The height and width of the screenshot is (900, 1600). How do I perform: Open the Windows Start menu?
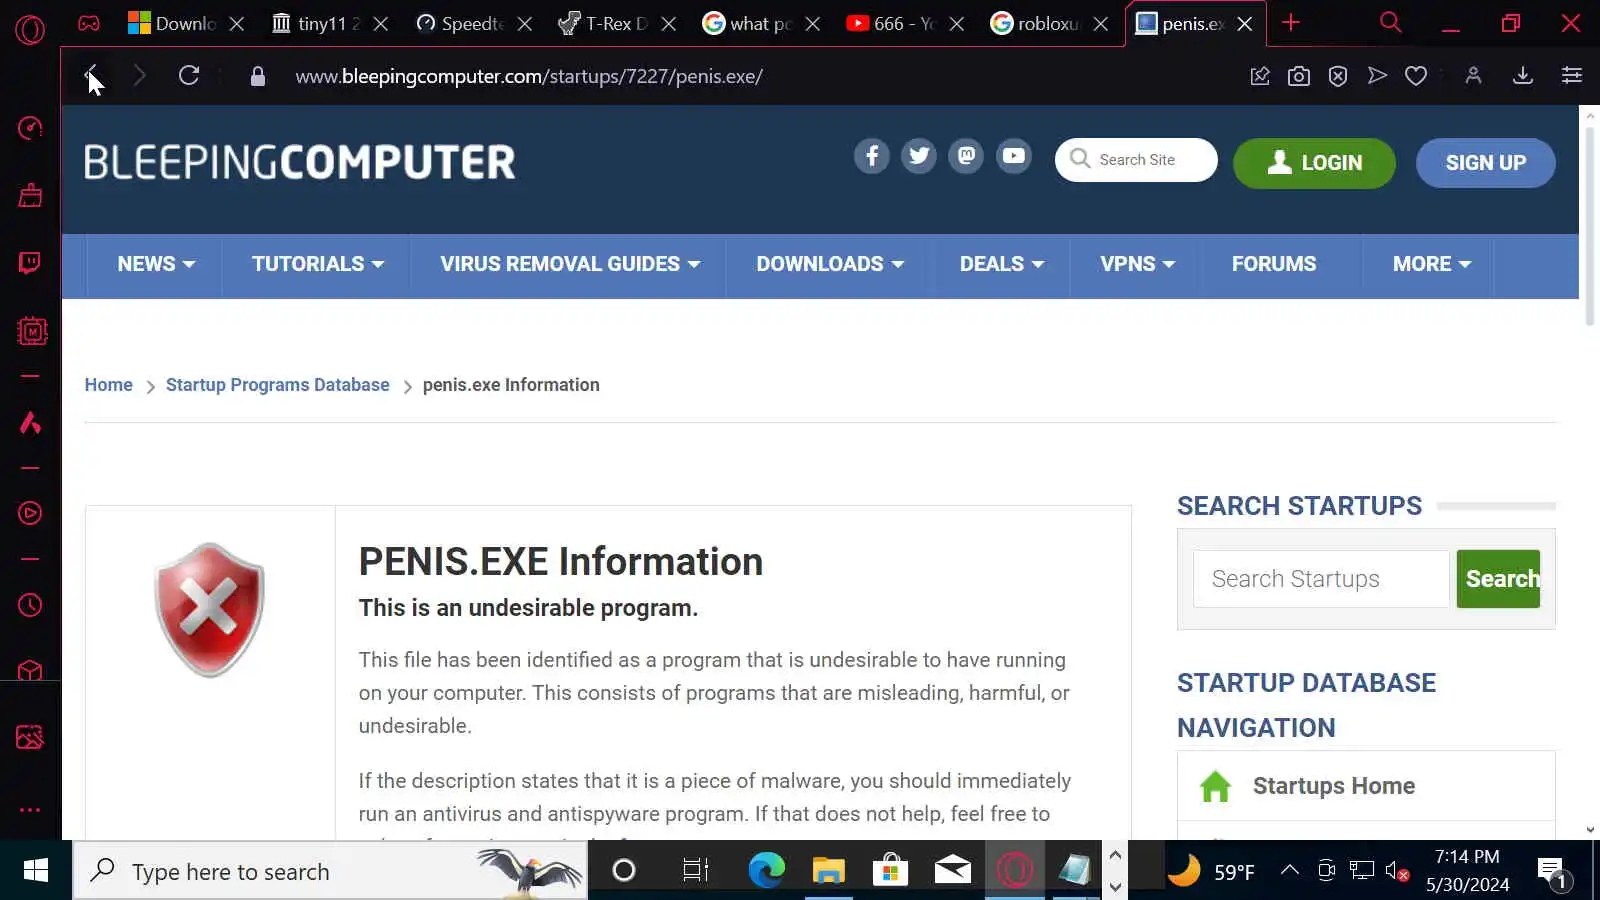click(x=36, y=871)
